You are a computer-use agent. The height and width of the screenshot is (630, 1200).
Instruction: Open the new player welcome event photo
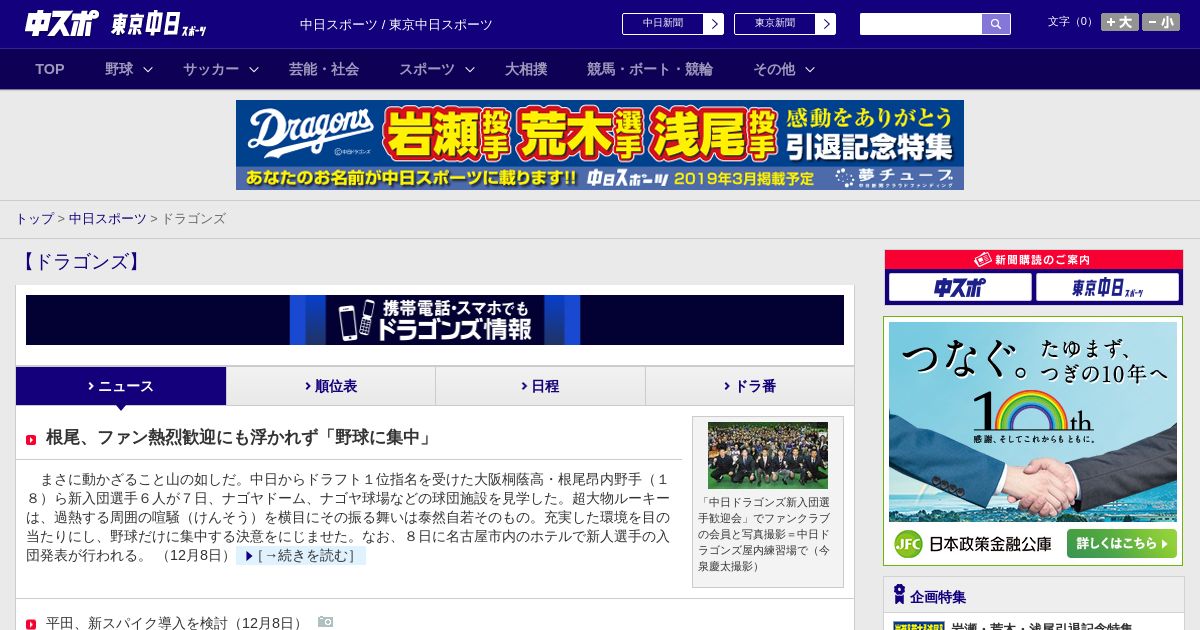768,455
